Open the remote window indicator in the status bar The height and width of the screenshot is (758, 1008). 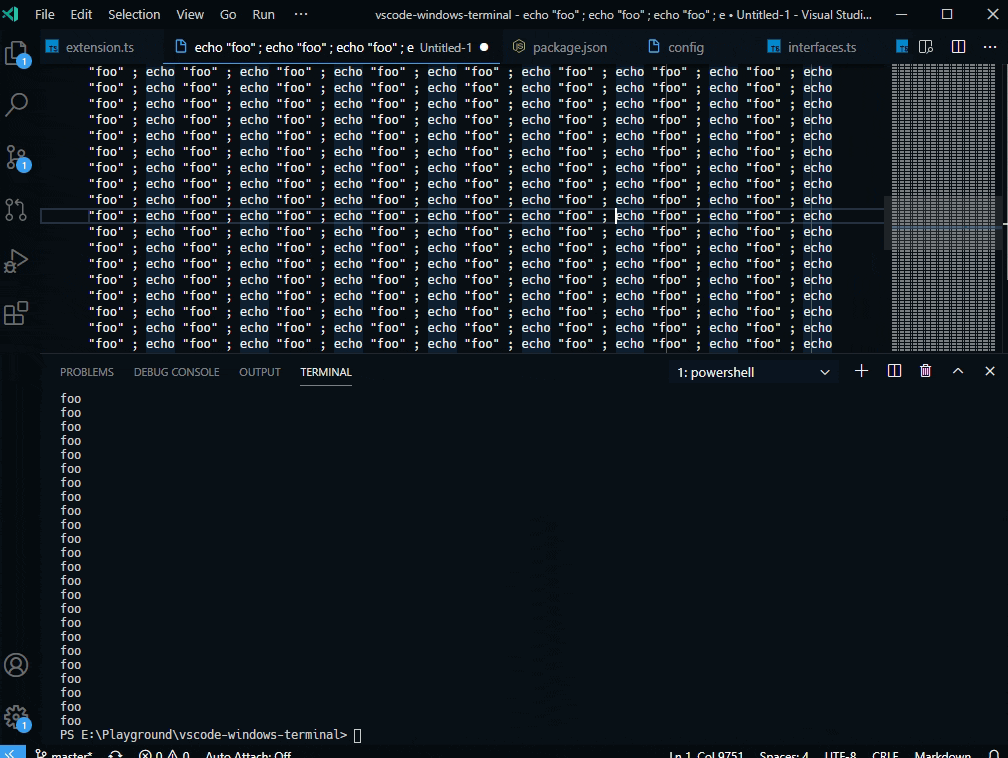coord(13,752)
